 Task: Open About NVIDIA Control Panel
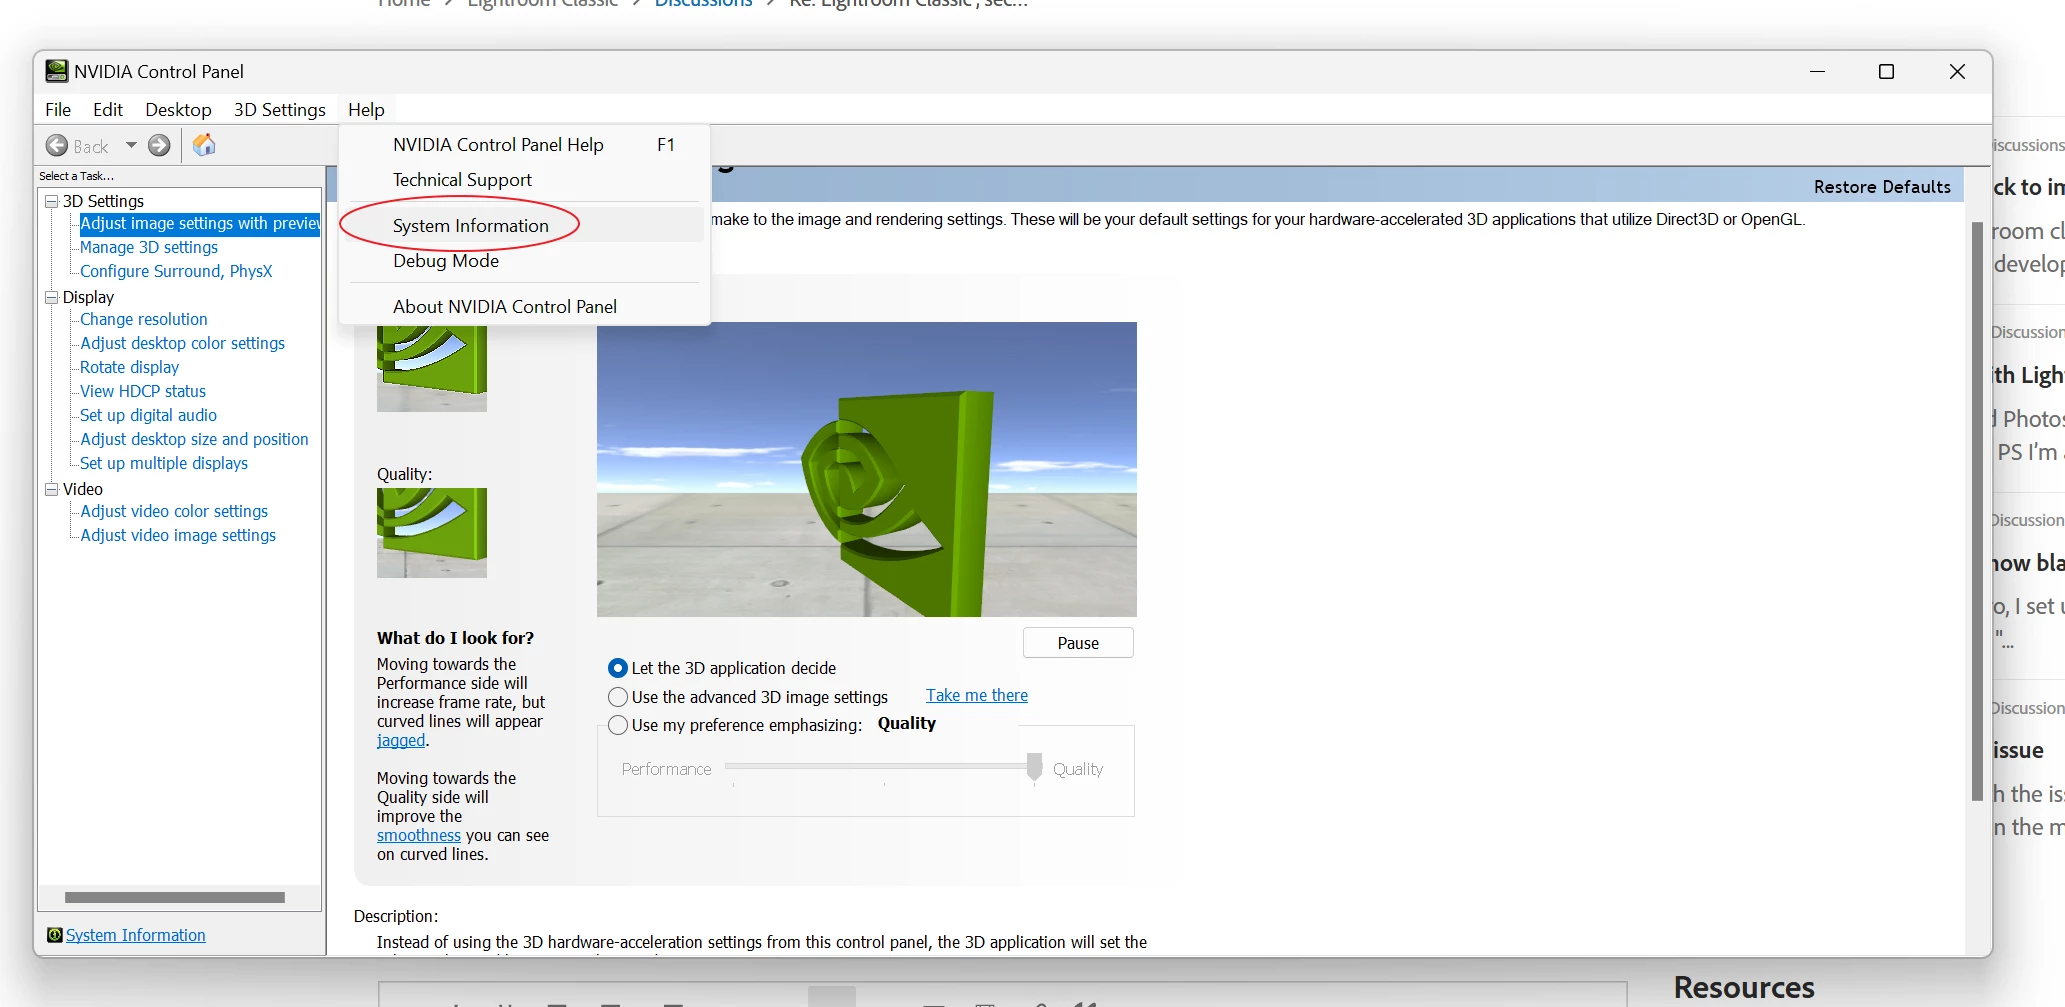(x=525, y=307)
